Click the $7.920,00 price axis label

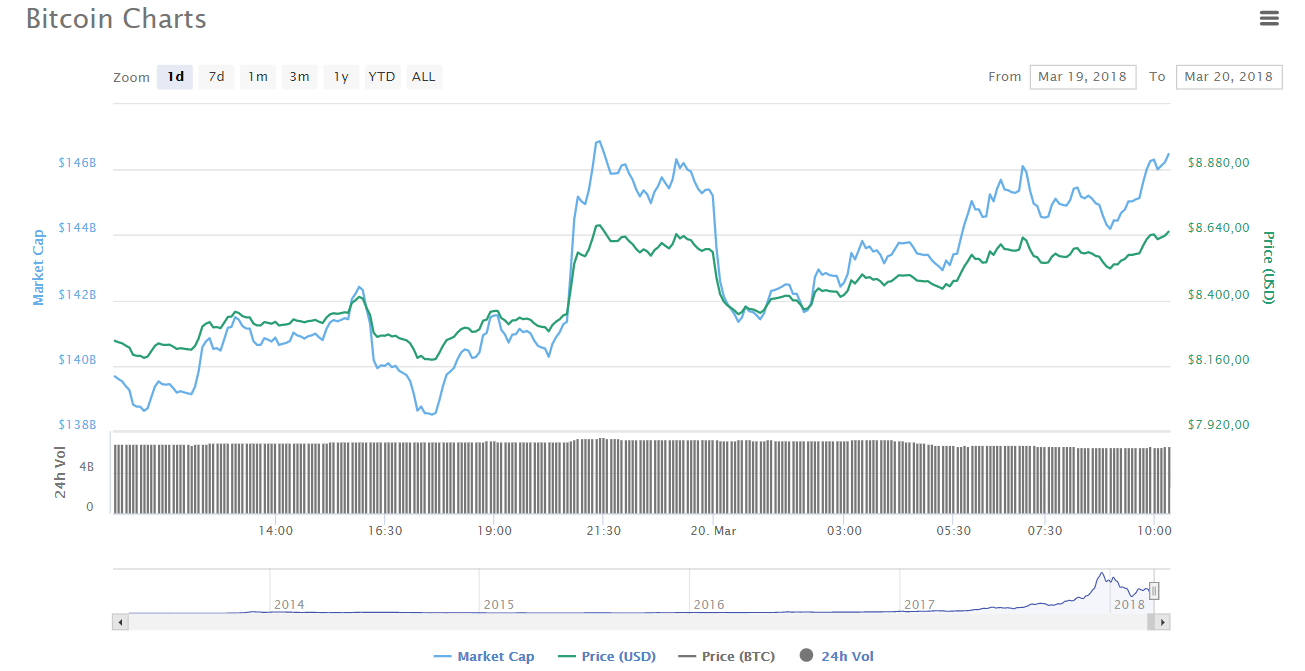pyautogui.click(x=1219, y=425)
